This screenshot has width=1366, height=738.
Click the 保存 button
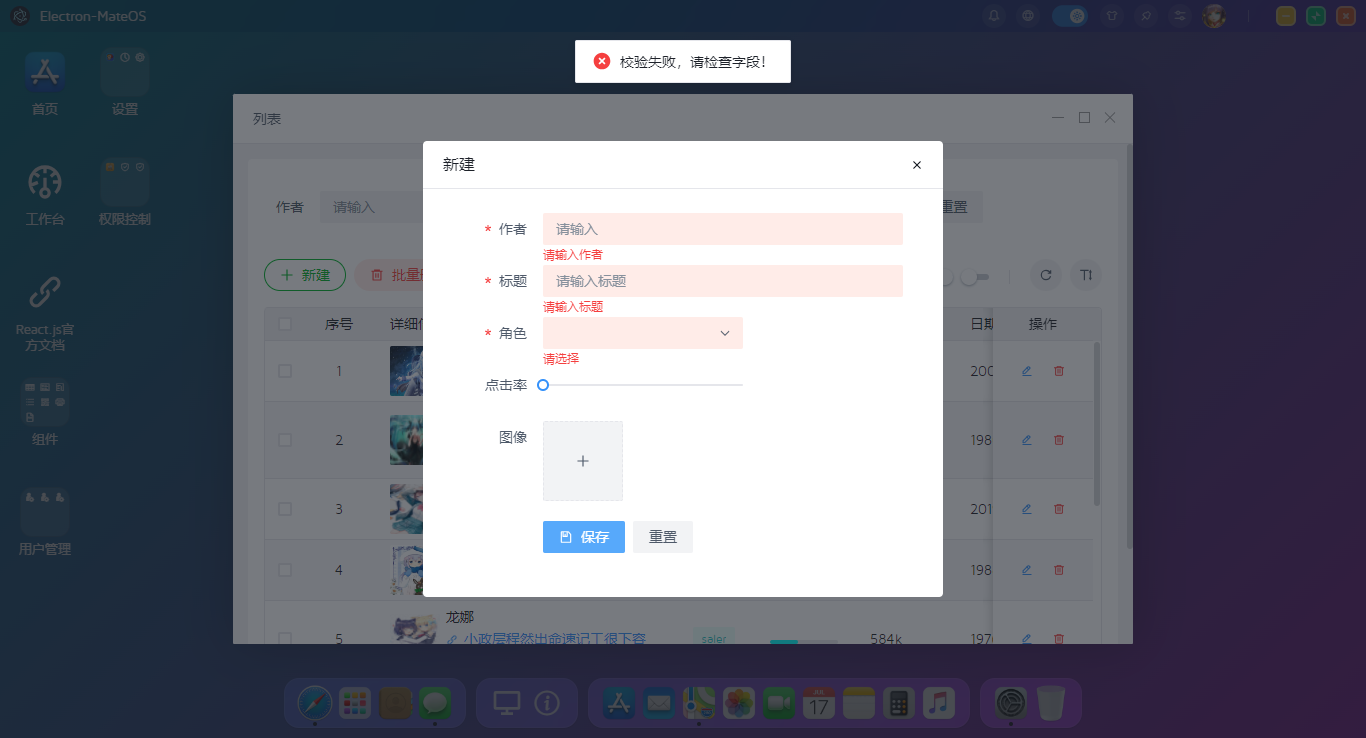click(x=583, y=537)
